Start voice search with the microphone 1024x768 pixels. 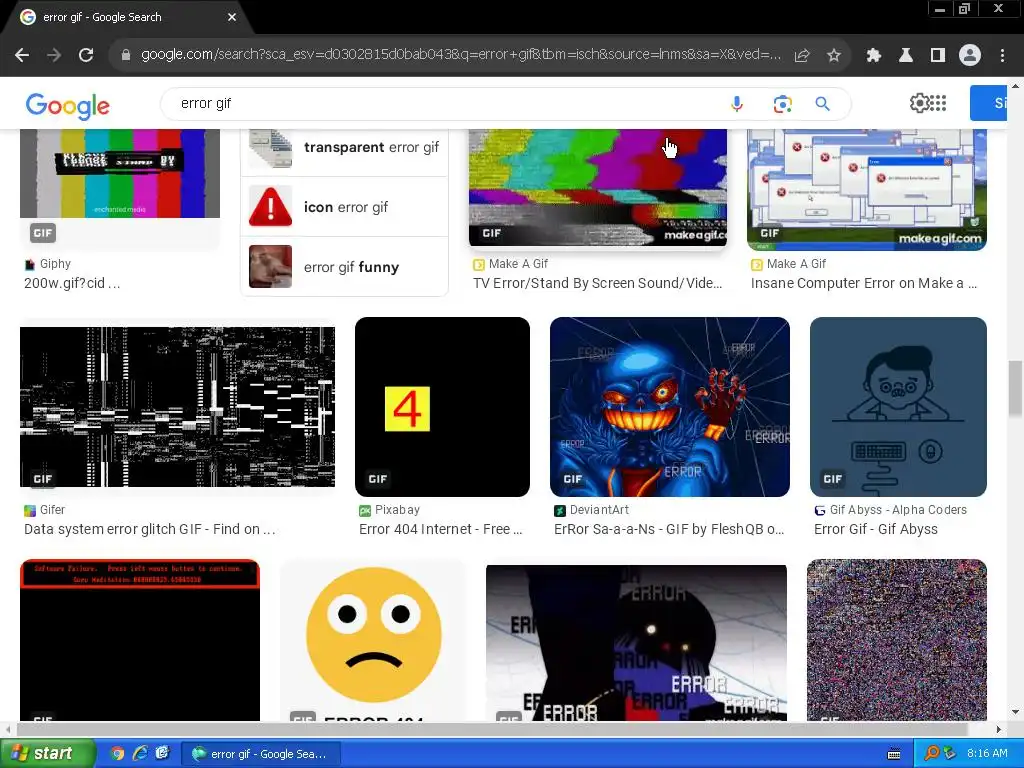point(737,104)
